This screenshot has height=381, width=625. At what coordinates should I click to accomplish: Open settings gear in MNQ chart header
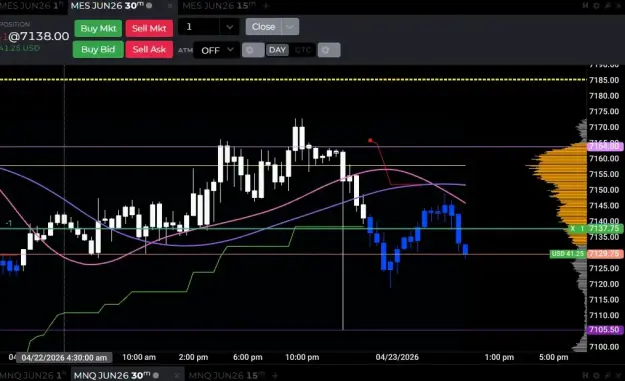point(596,375)
